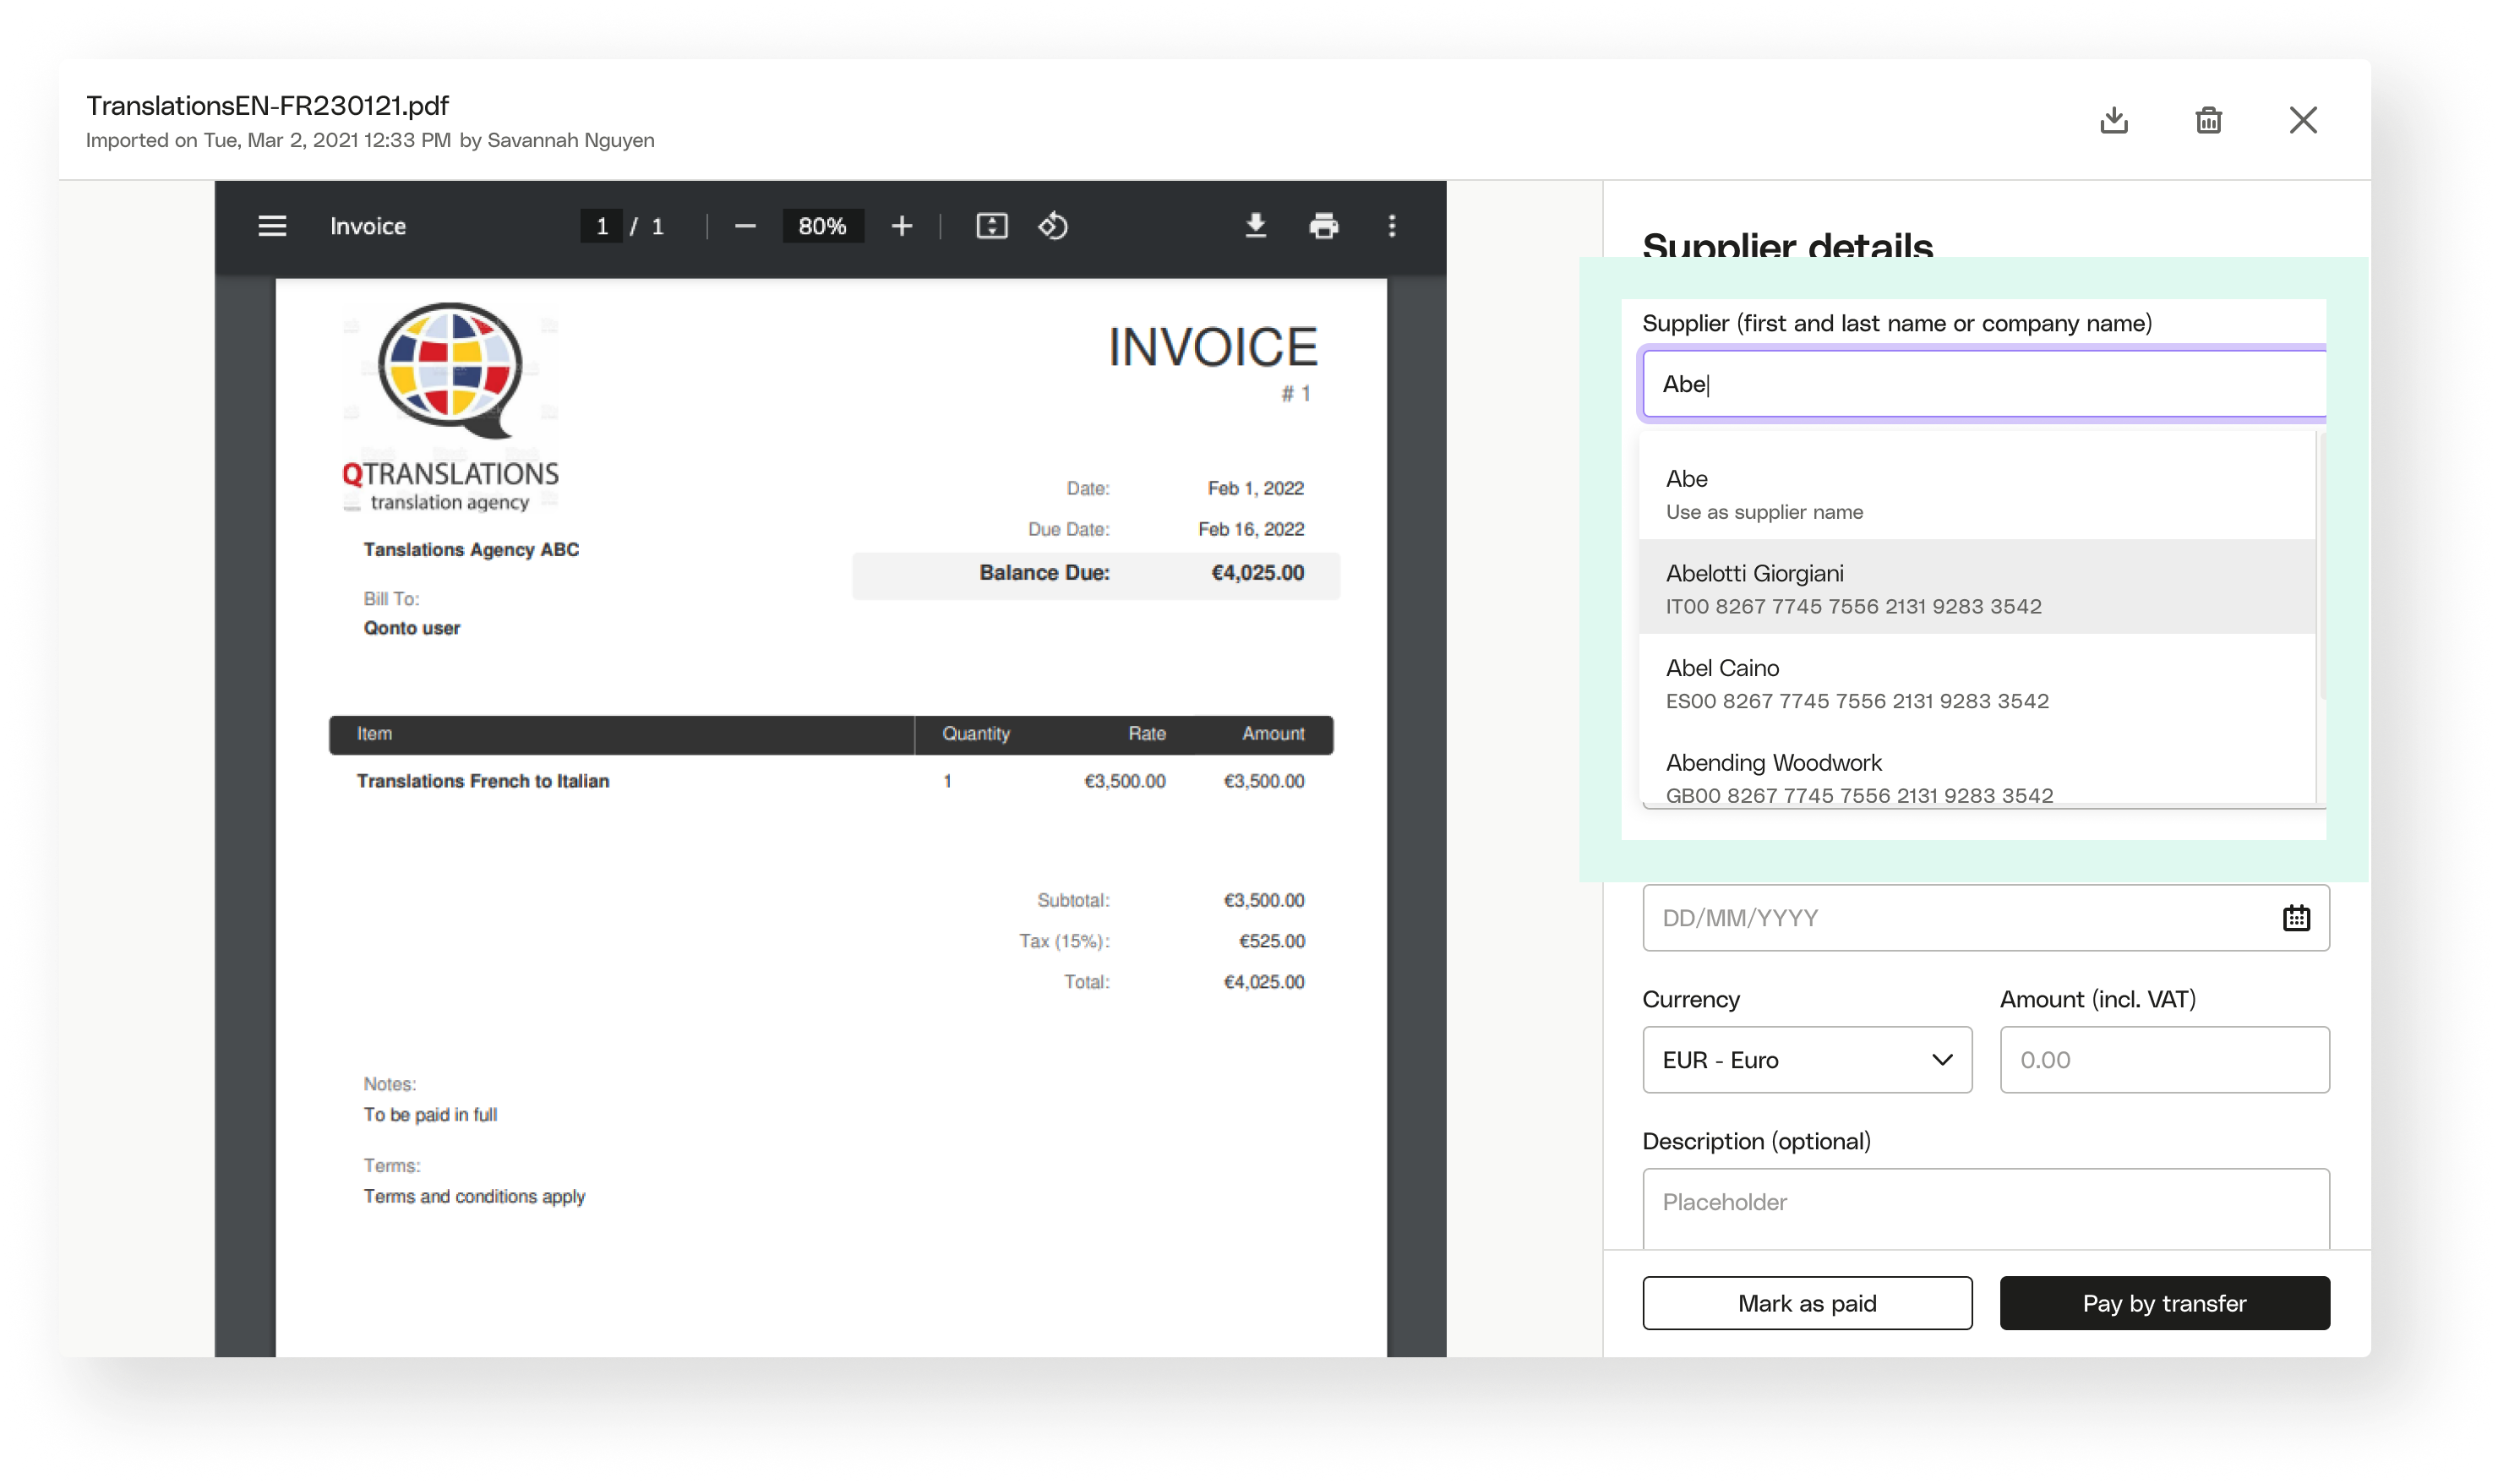Click the Mark as paid button
This screenshot has height=1484, width=2498.
pyautogui.click(x=1806, y=1303)
